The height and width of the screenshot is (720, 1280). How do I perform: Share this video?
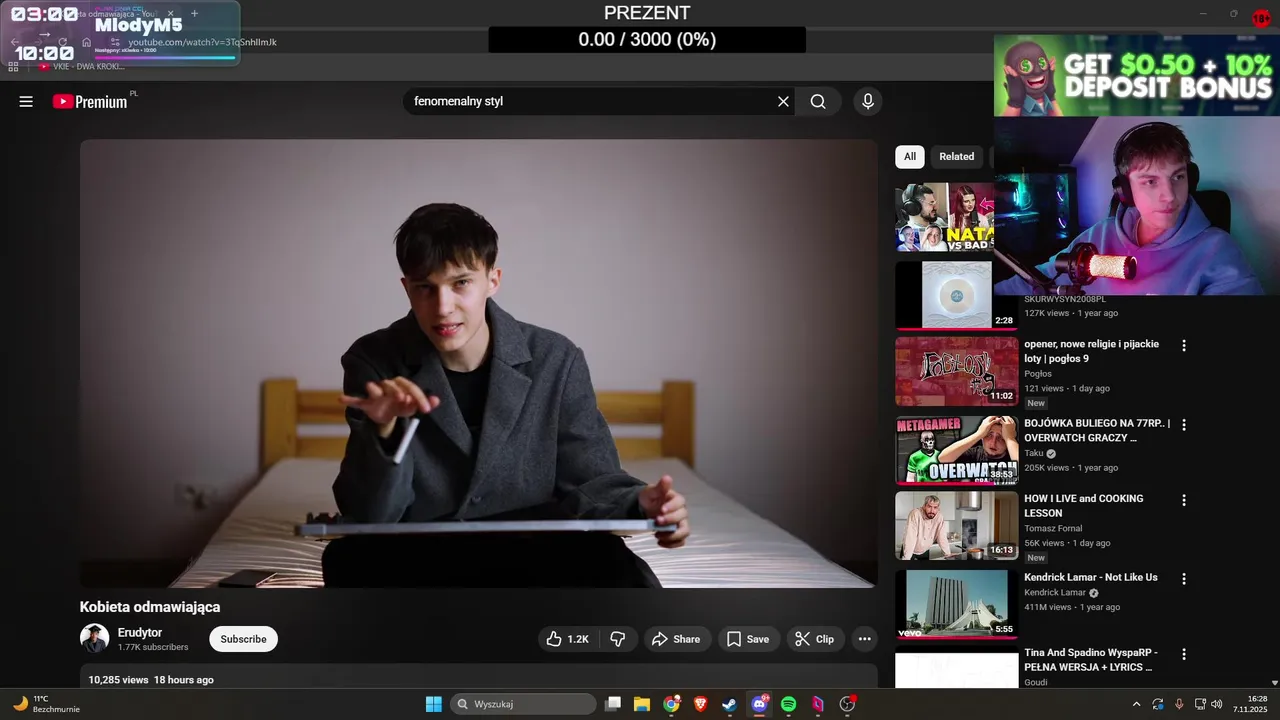677,639
